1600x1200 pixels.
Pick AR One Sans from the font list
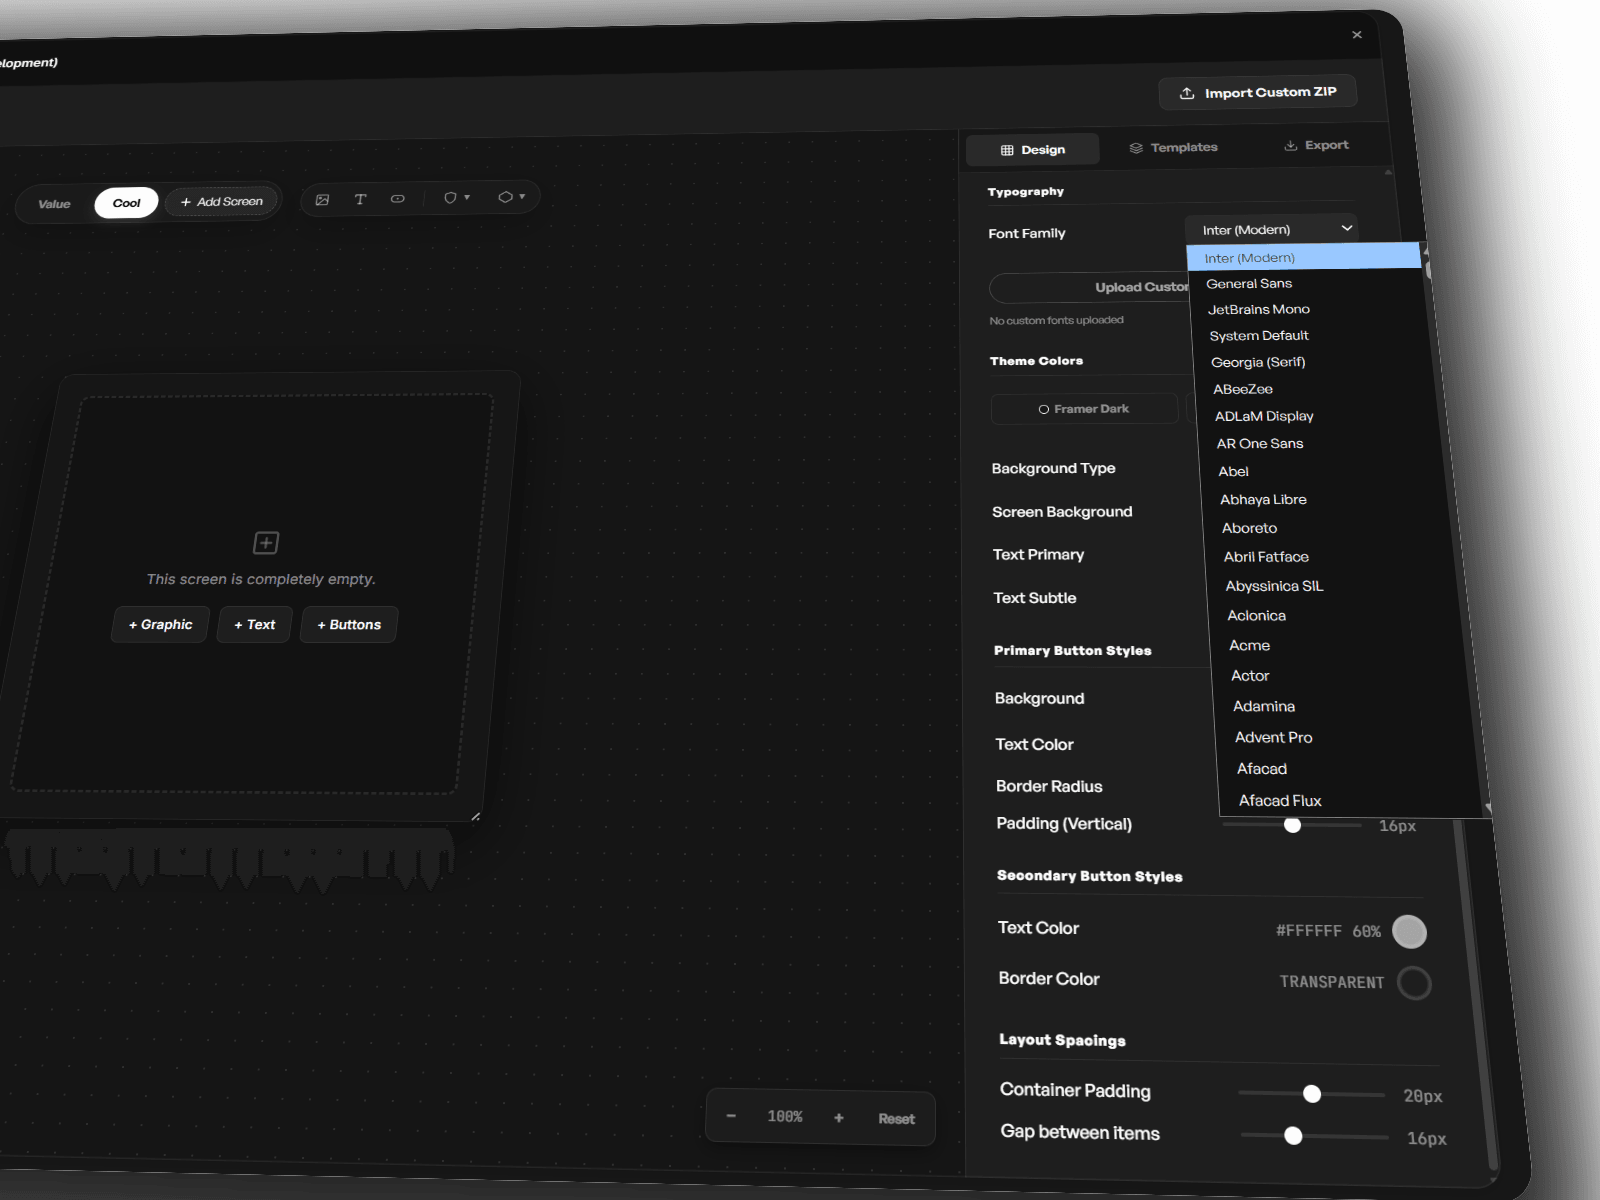pyautogui.click(x=1260, y=443)
